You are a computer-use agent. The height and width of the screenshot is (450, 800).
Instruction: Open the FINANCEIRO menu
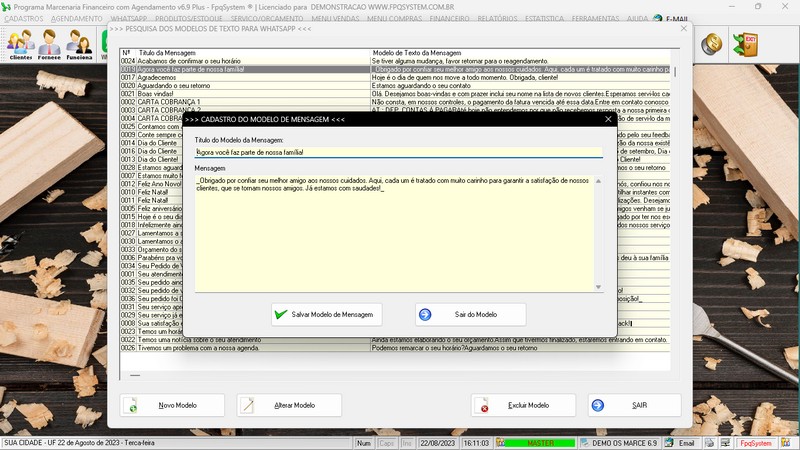449,18
